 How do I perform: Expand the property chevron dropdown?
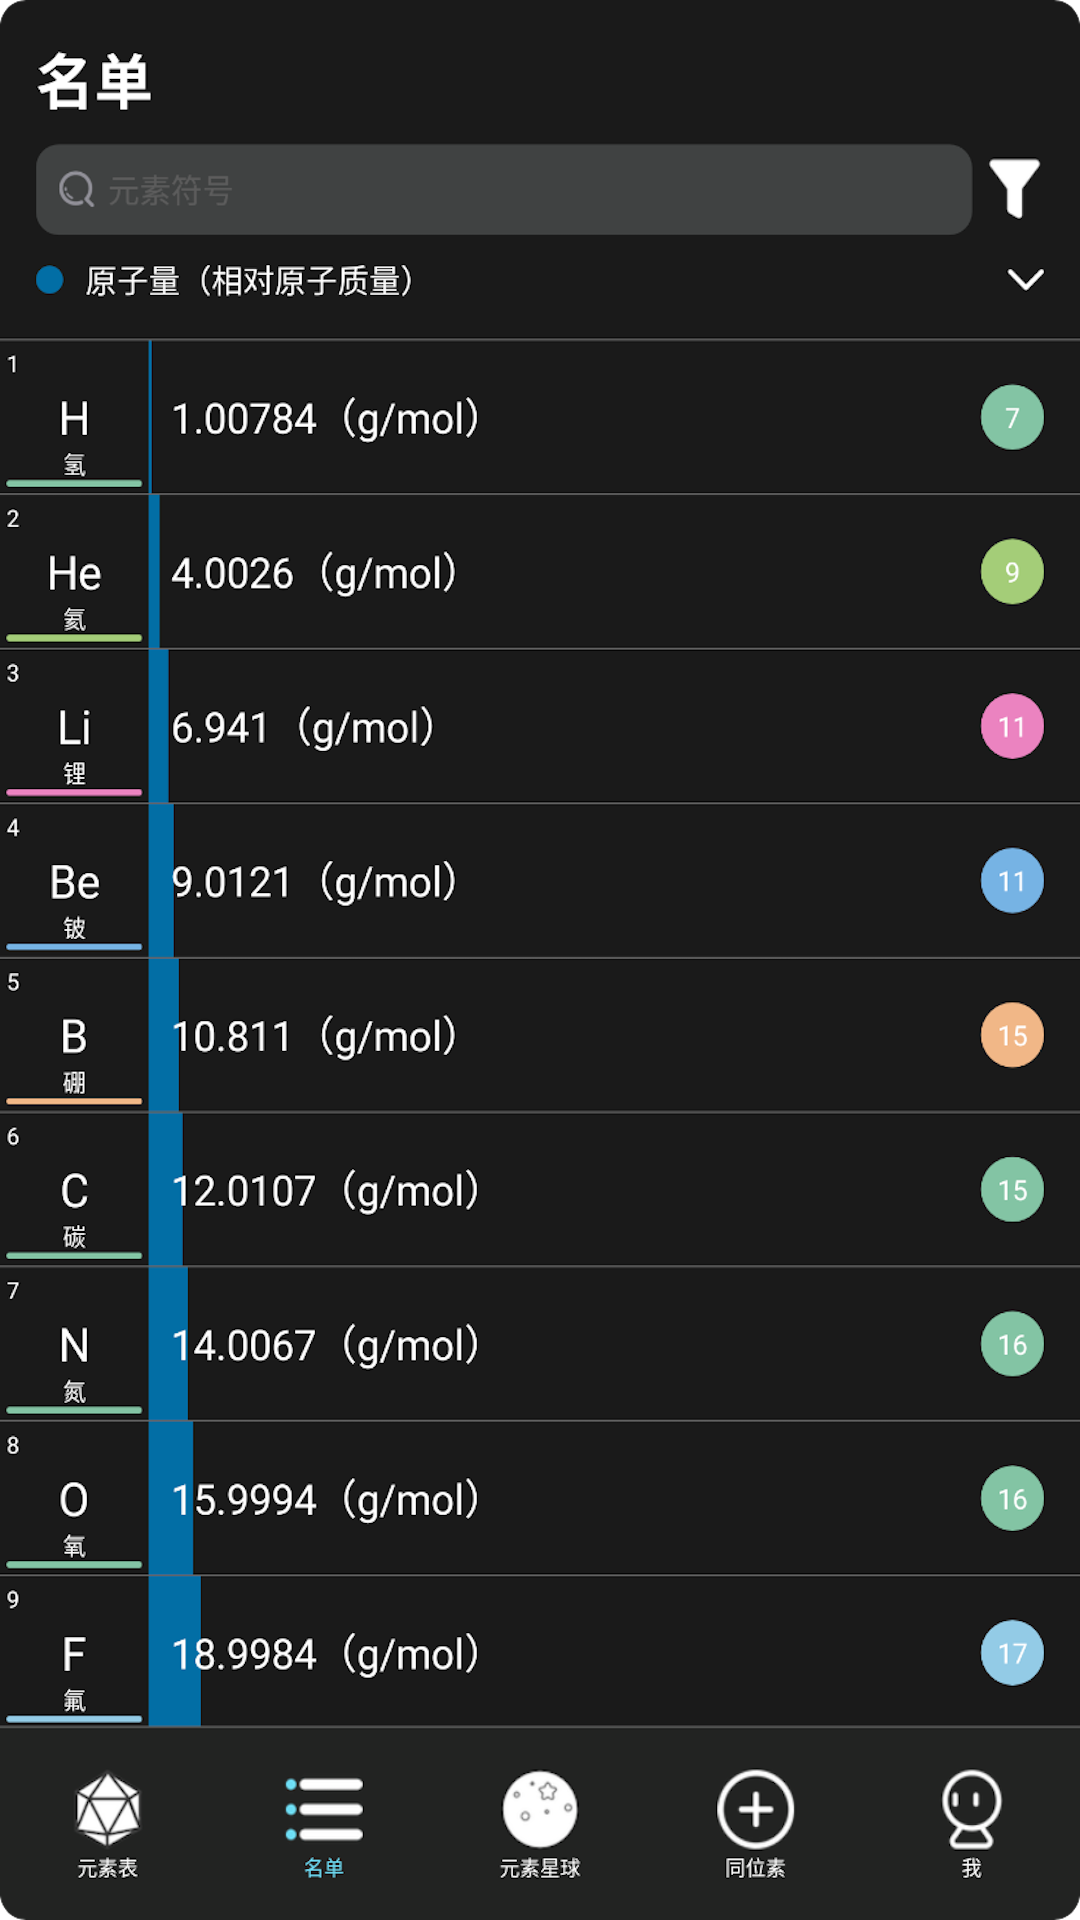click(x=1025, y=280)
